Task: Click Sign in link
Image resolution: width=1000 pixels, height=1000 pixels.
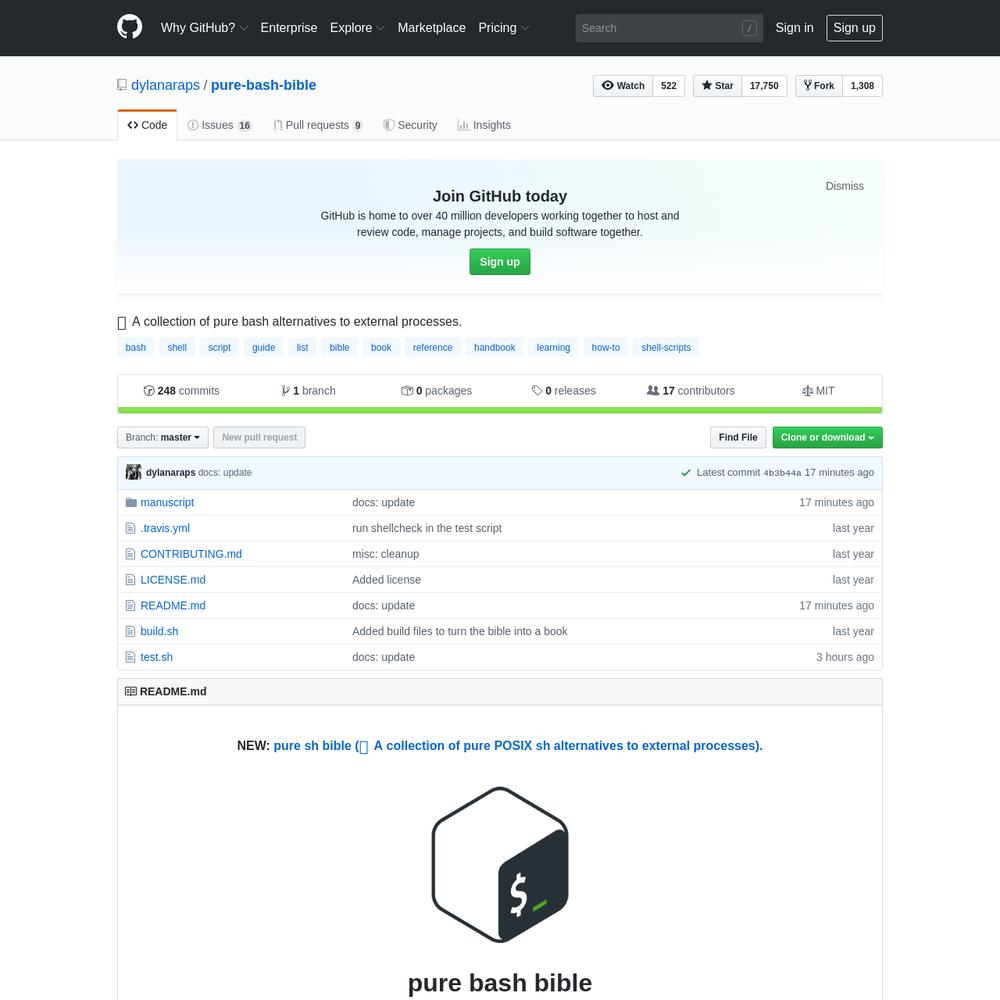Action: point(795,28)
